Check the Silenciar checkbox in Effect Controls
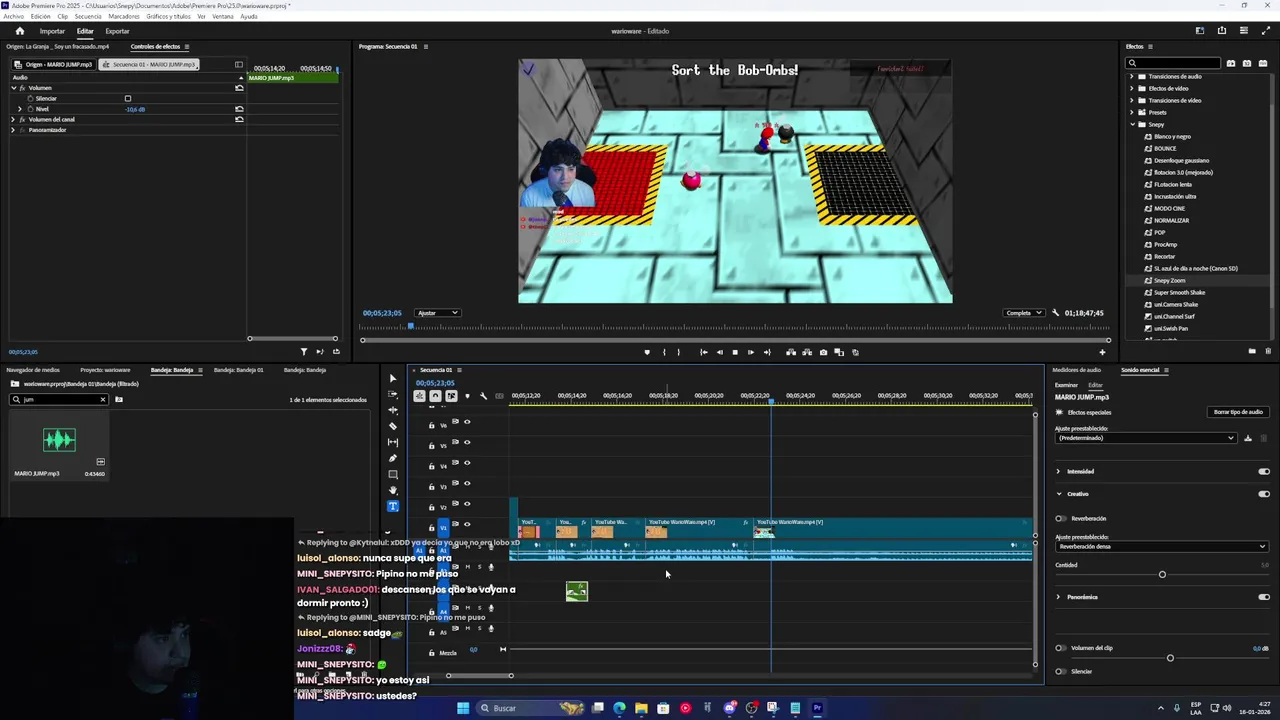The height and width of the screenshot is (720, 1280). pos(127,98)
